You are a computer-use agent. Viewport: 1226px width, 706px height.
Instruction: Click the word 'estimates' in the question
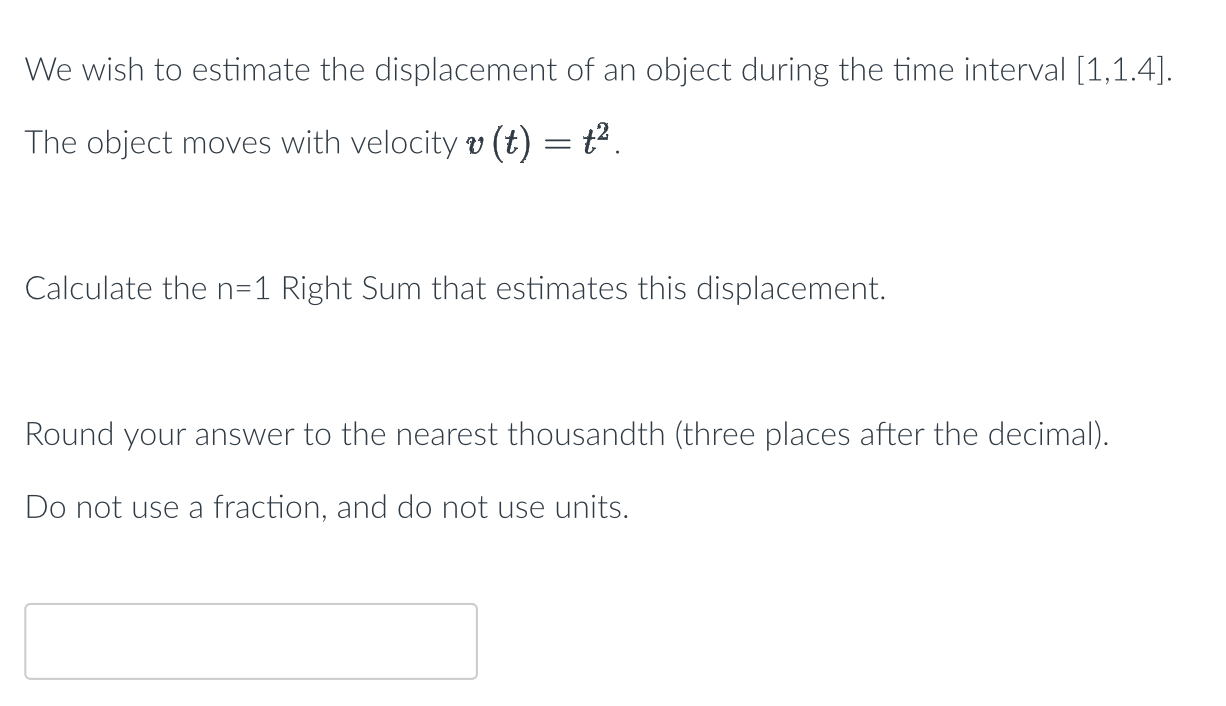point(564,289)
